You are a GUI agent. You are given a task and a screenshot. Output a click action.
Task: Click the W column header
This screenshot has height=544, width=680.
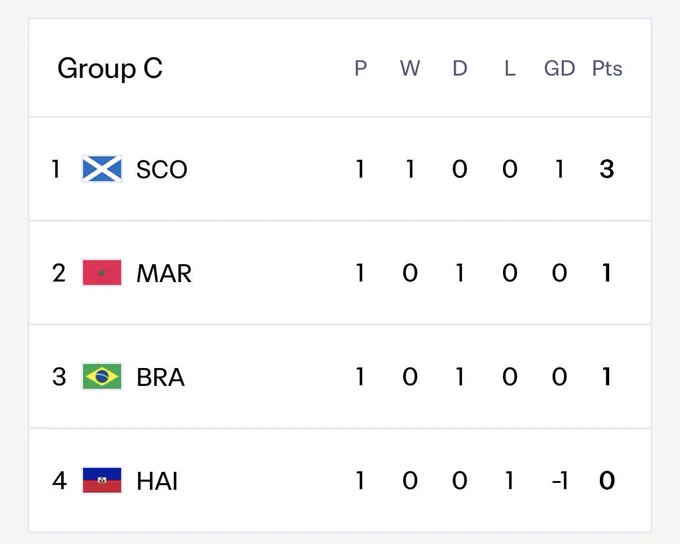[x=410, y=68]
